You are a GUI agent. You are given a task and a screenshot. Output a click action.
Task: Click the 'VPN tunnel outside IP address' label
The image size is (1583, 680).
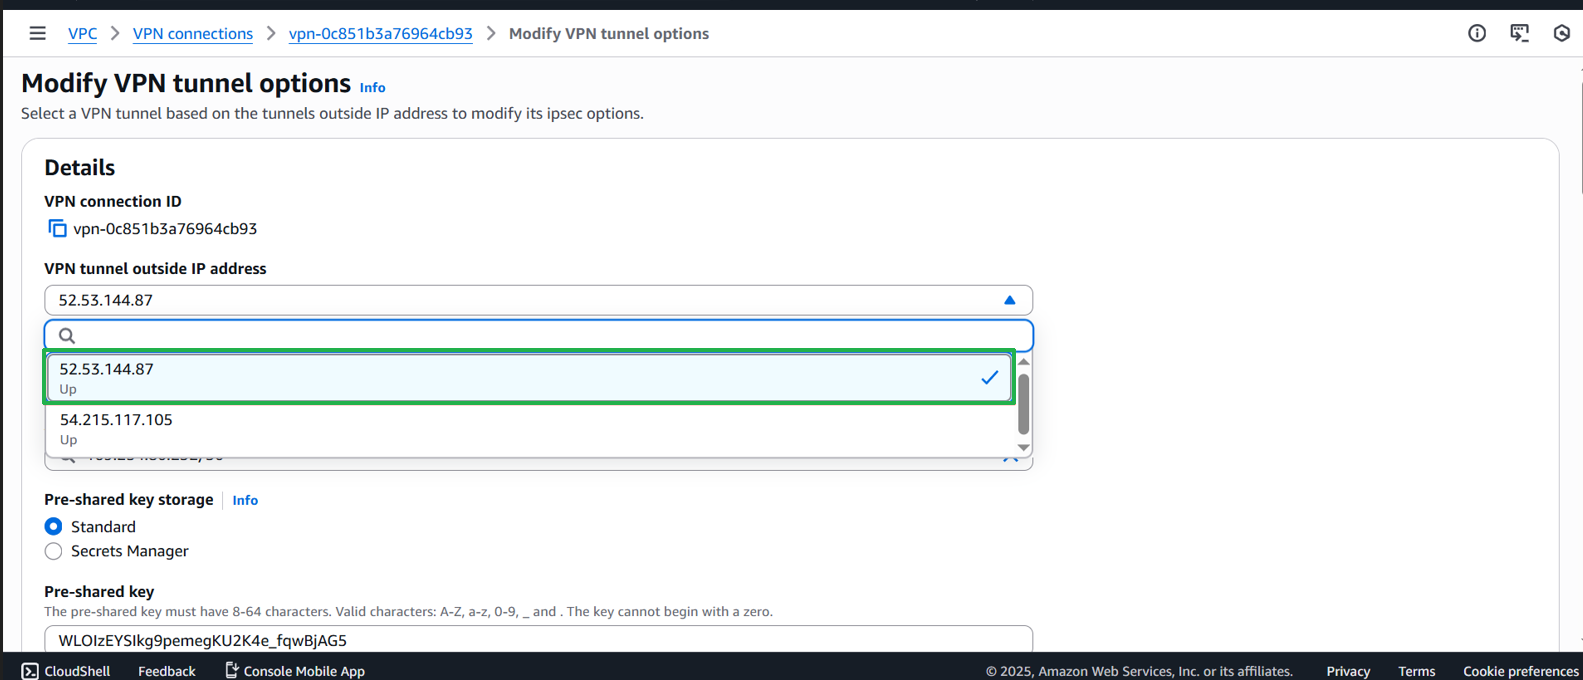coord(155,268)
